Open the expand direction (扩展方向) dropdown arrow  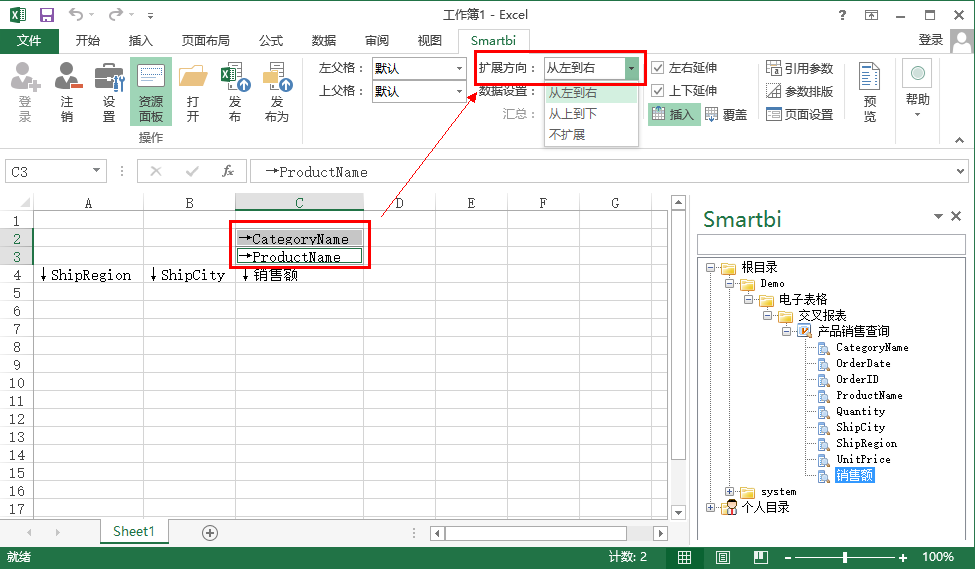click(x=631, y=68)
